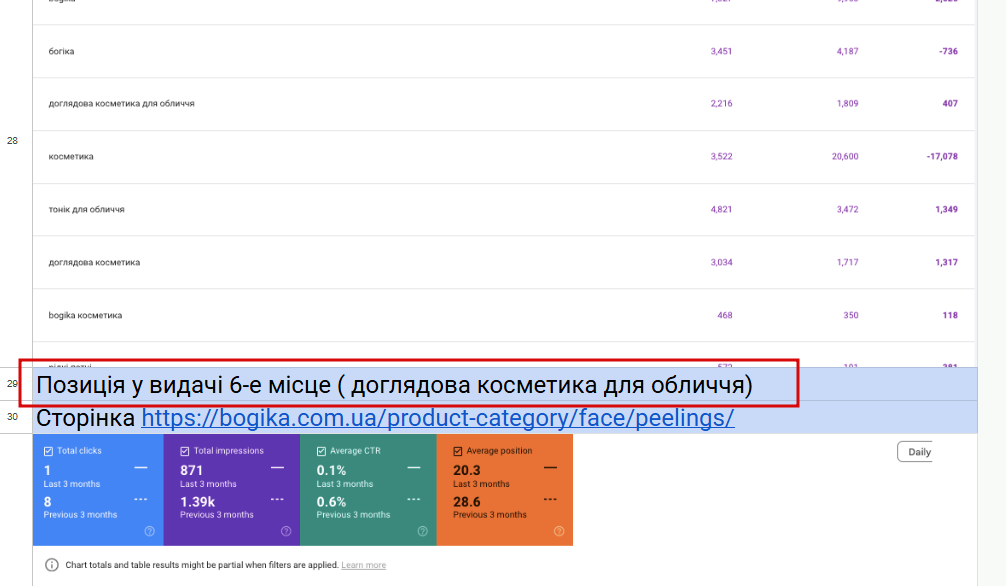1006x586 pixels.
Task: Click 0.6% previous CTR value
Action: pos(331,502)
